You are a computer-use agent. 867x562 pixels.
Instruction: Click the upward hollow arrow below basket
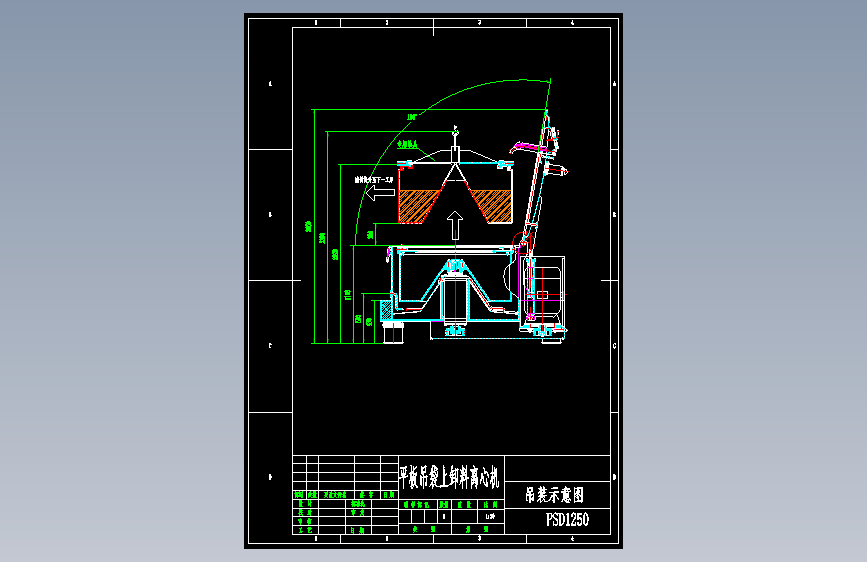(455, 225)
